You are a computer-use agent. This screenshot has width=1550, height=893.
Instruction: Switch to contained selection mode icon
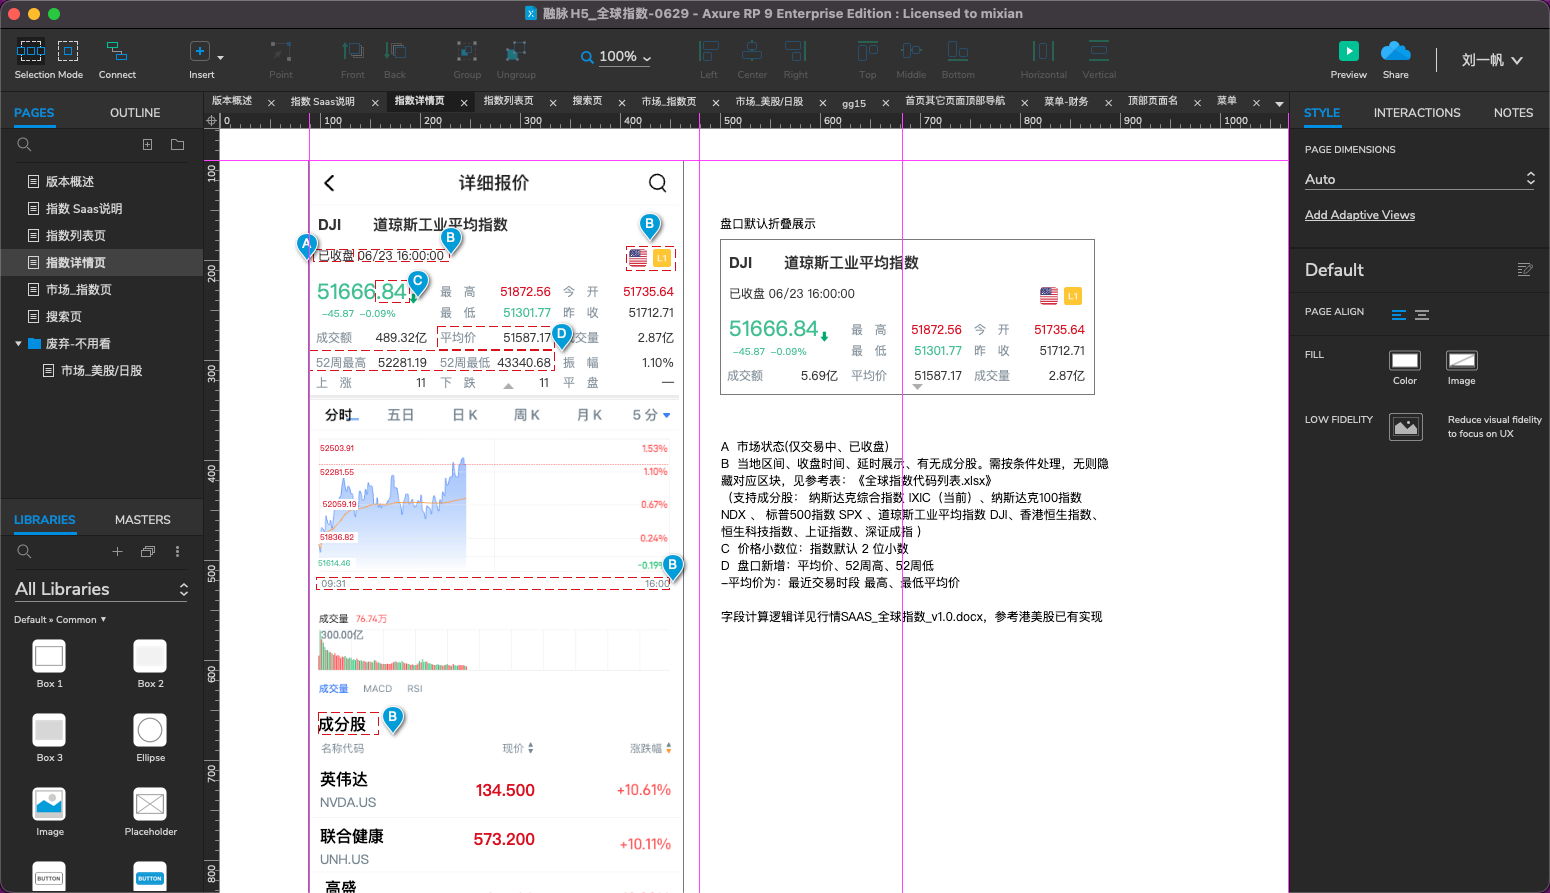pyautogui.click(x=68, y=51)
